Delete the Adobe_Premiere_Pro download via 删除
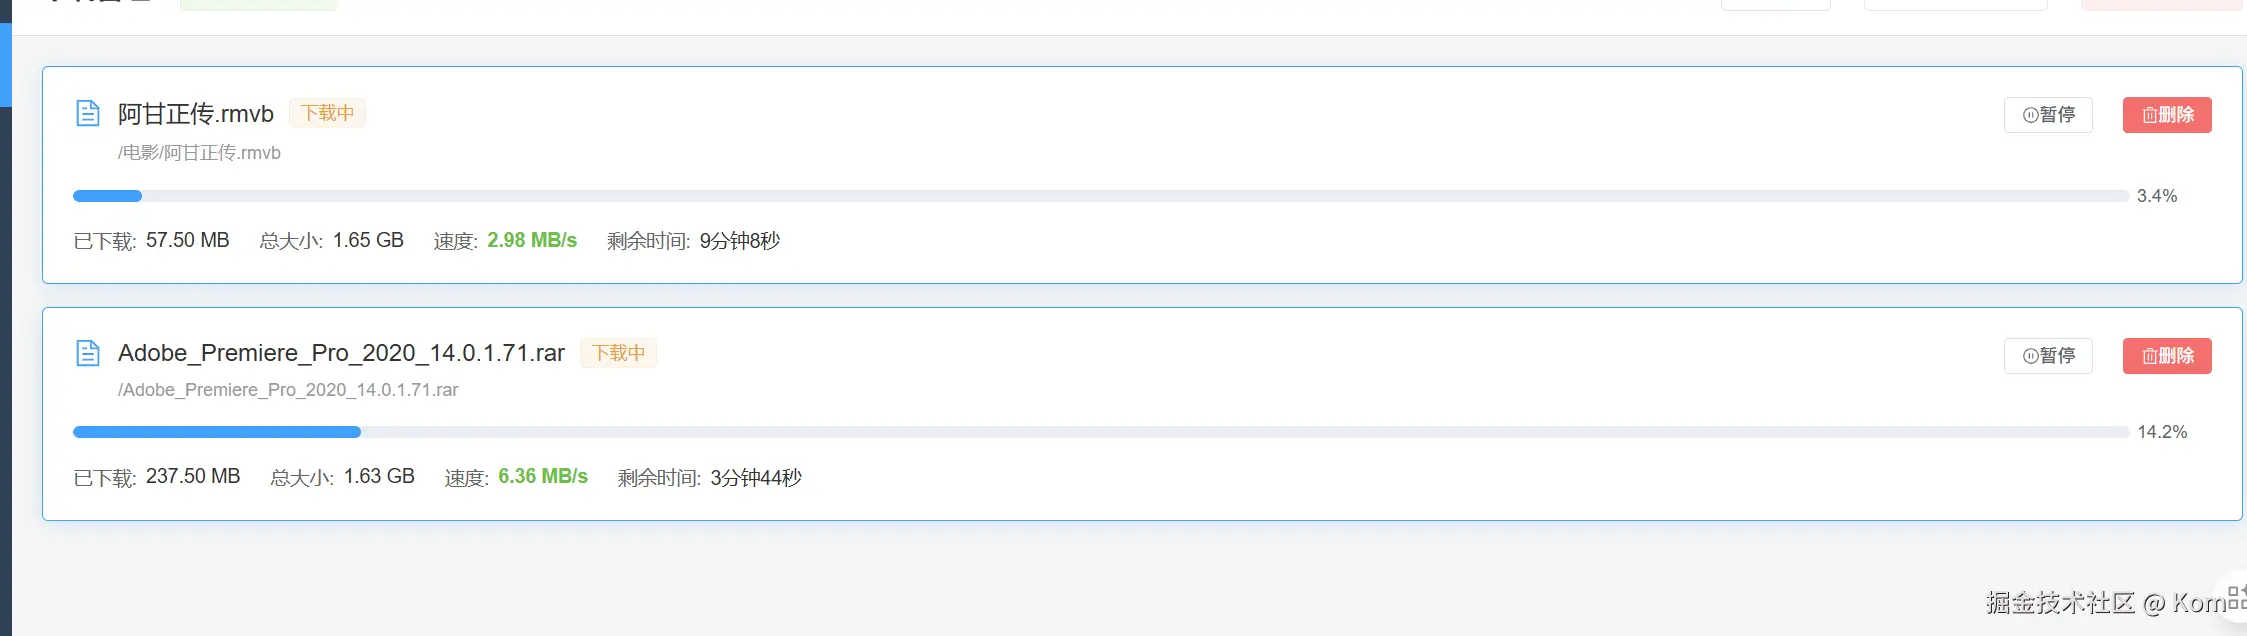The width and height of the screenshot is (2247, 636). coord(2167,355)
